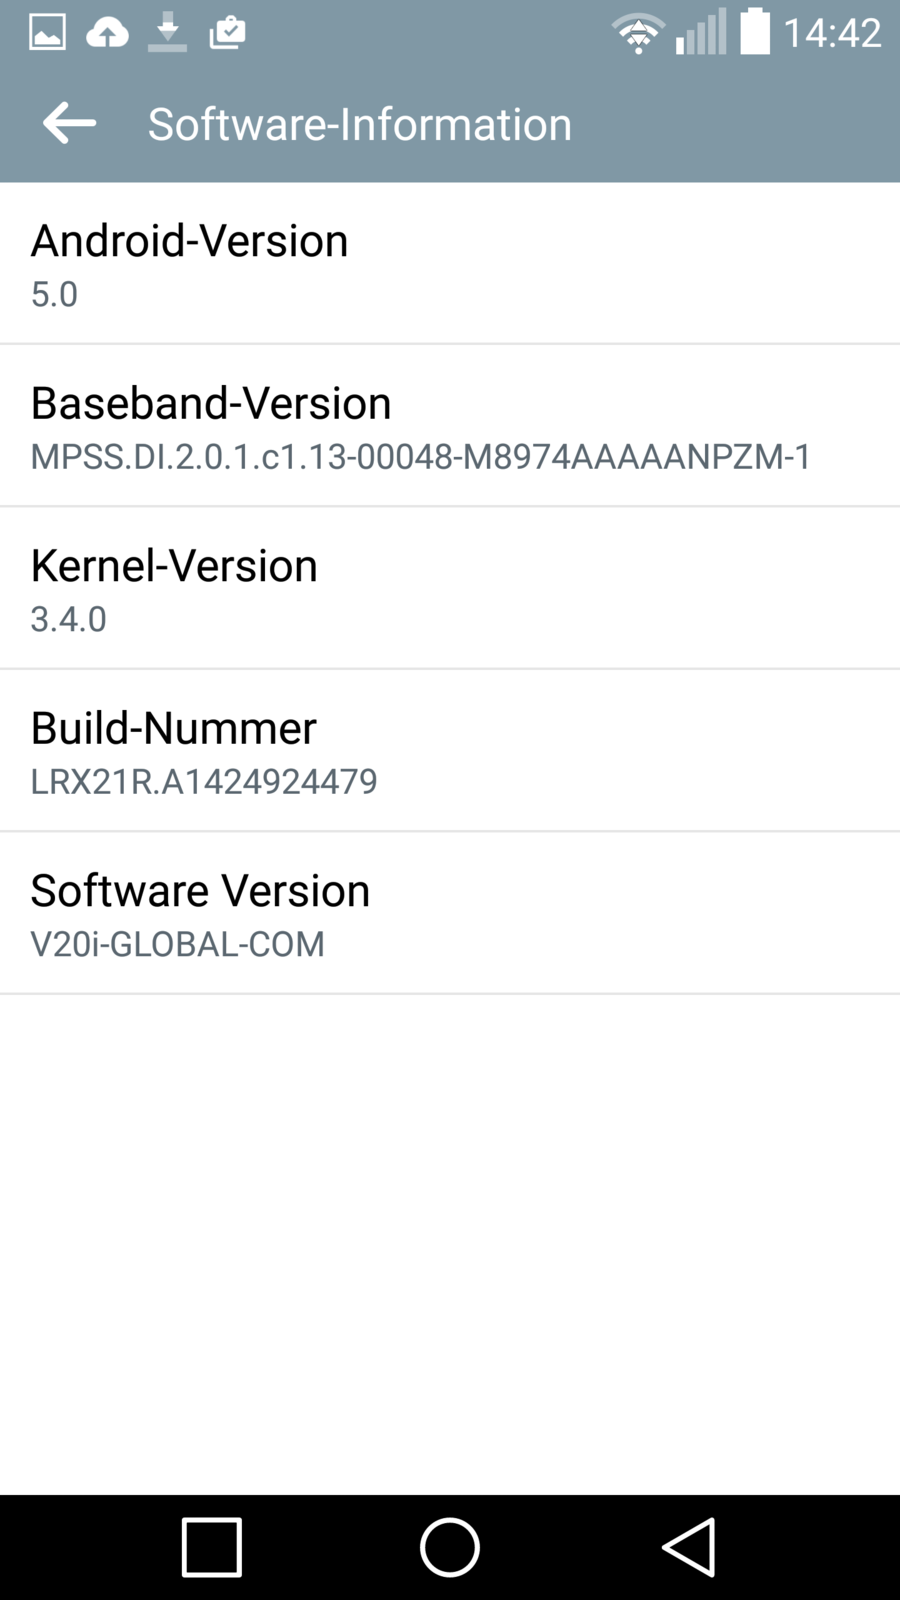Image resolution: width=900 pixels, height=1600 pixels.
Task: Go back using the header arrow
Action: (69, 123)
